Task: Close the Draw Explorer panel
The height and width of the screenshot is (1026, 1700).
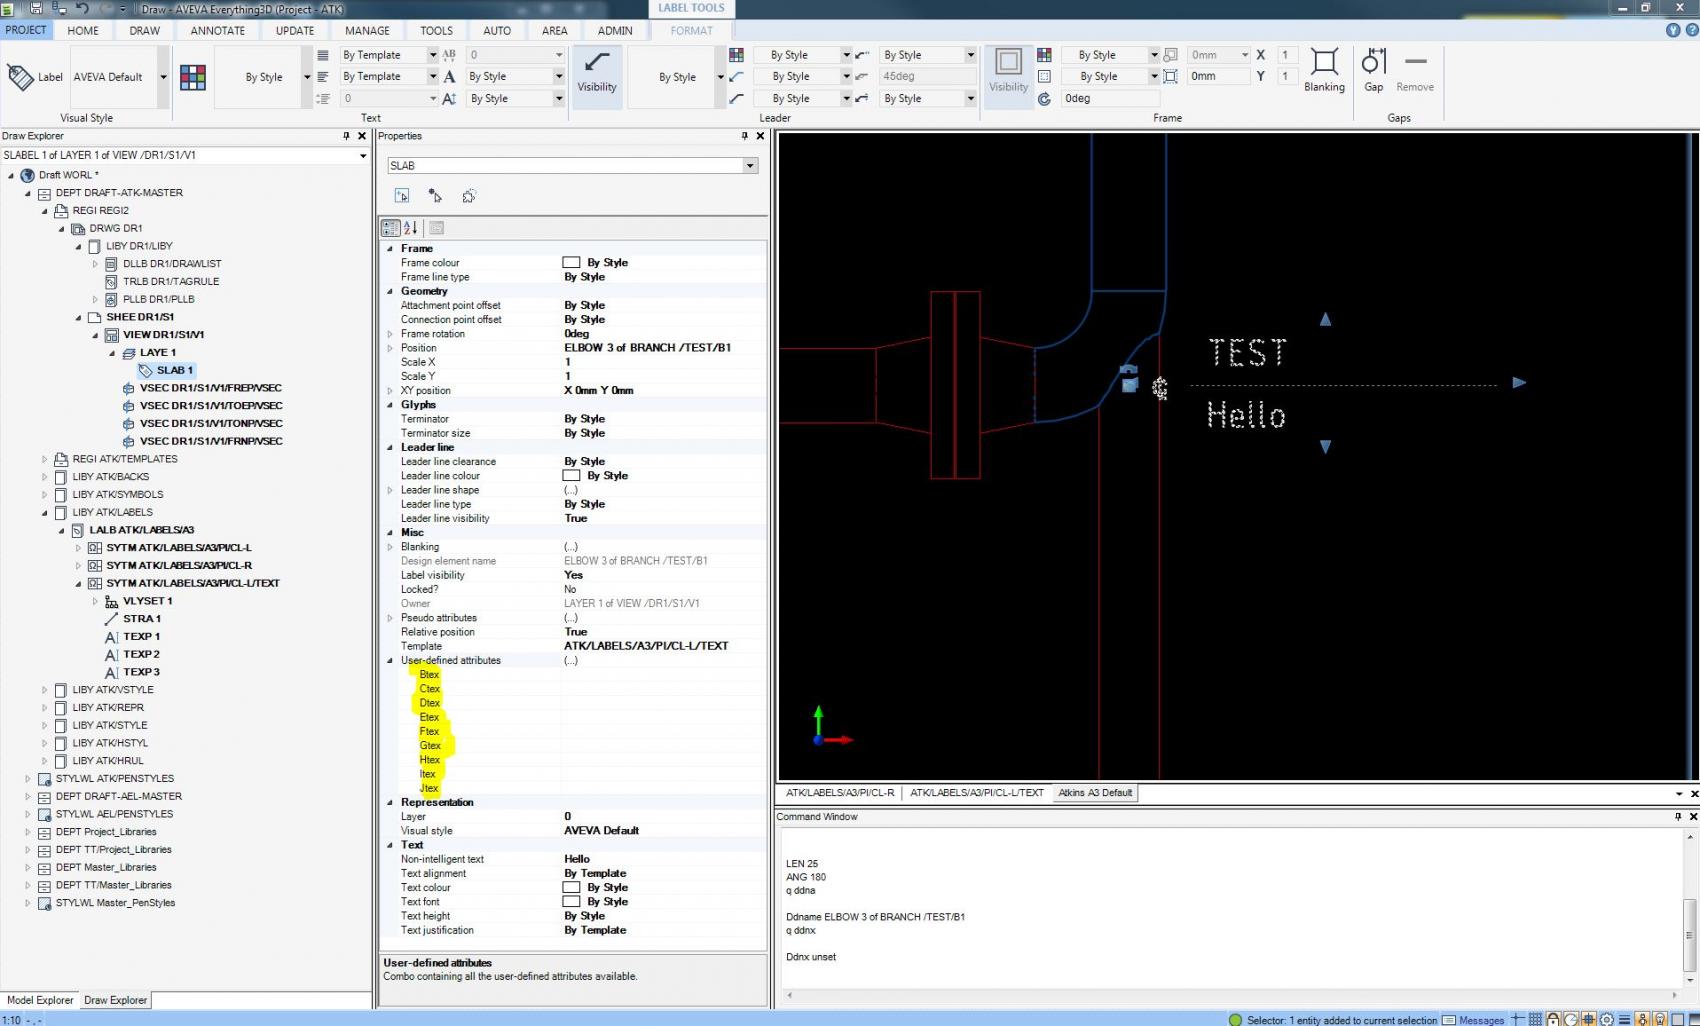Action: [362, 136]
